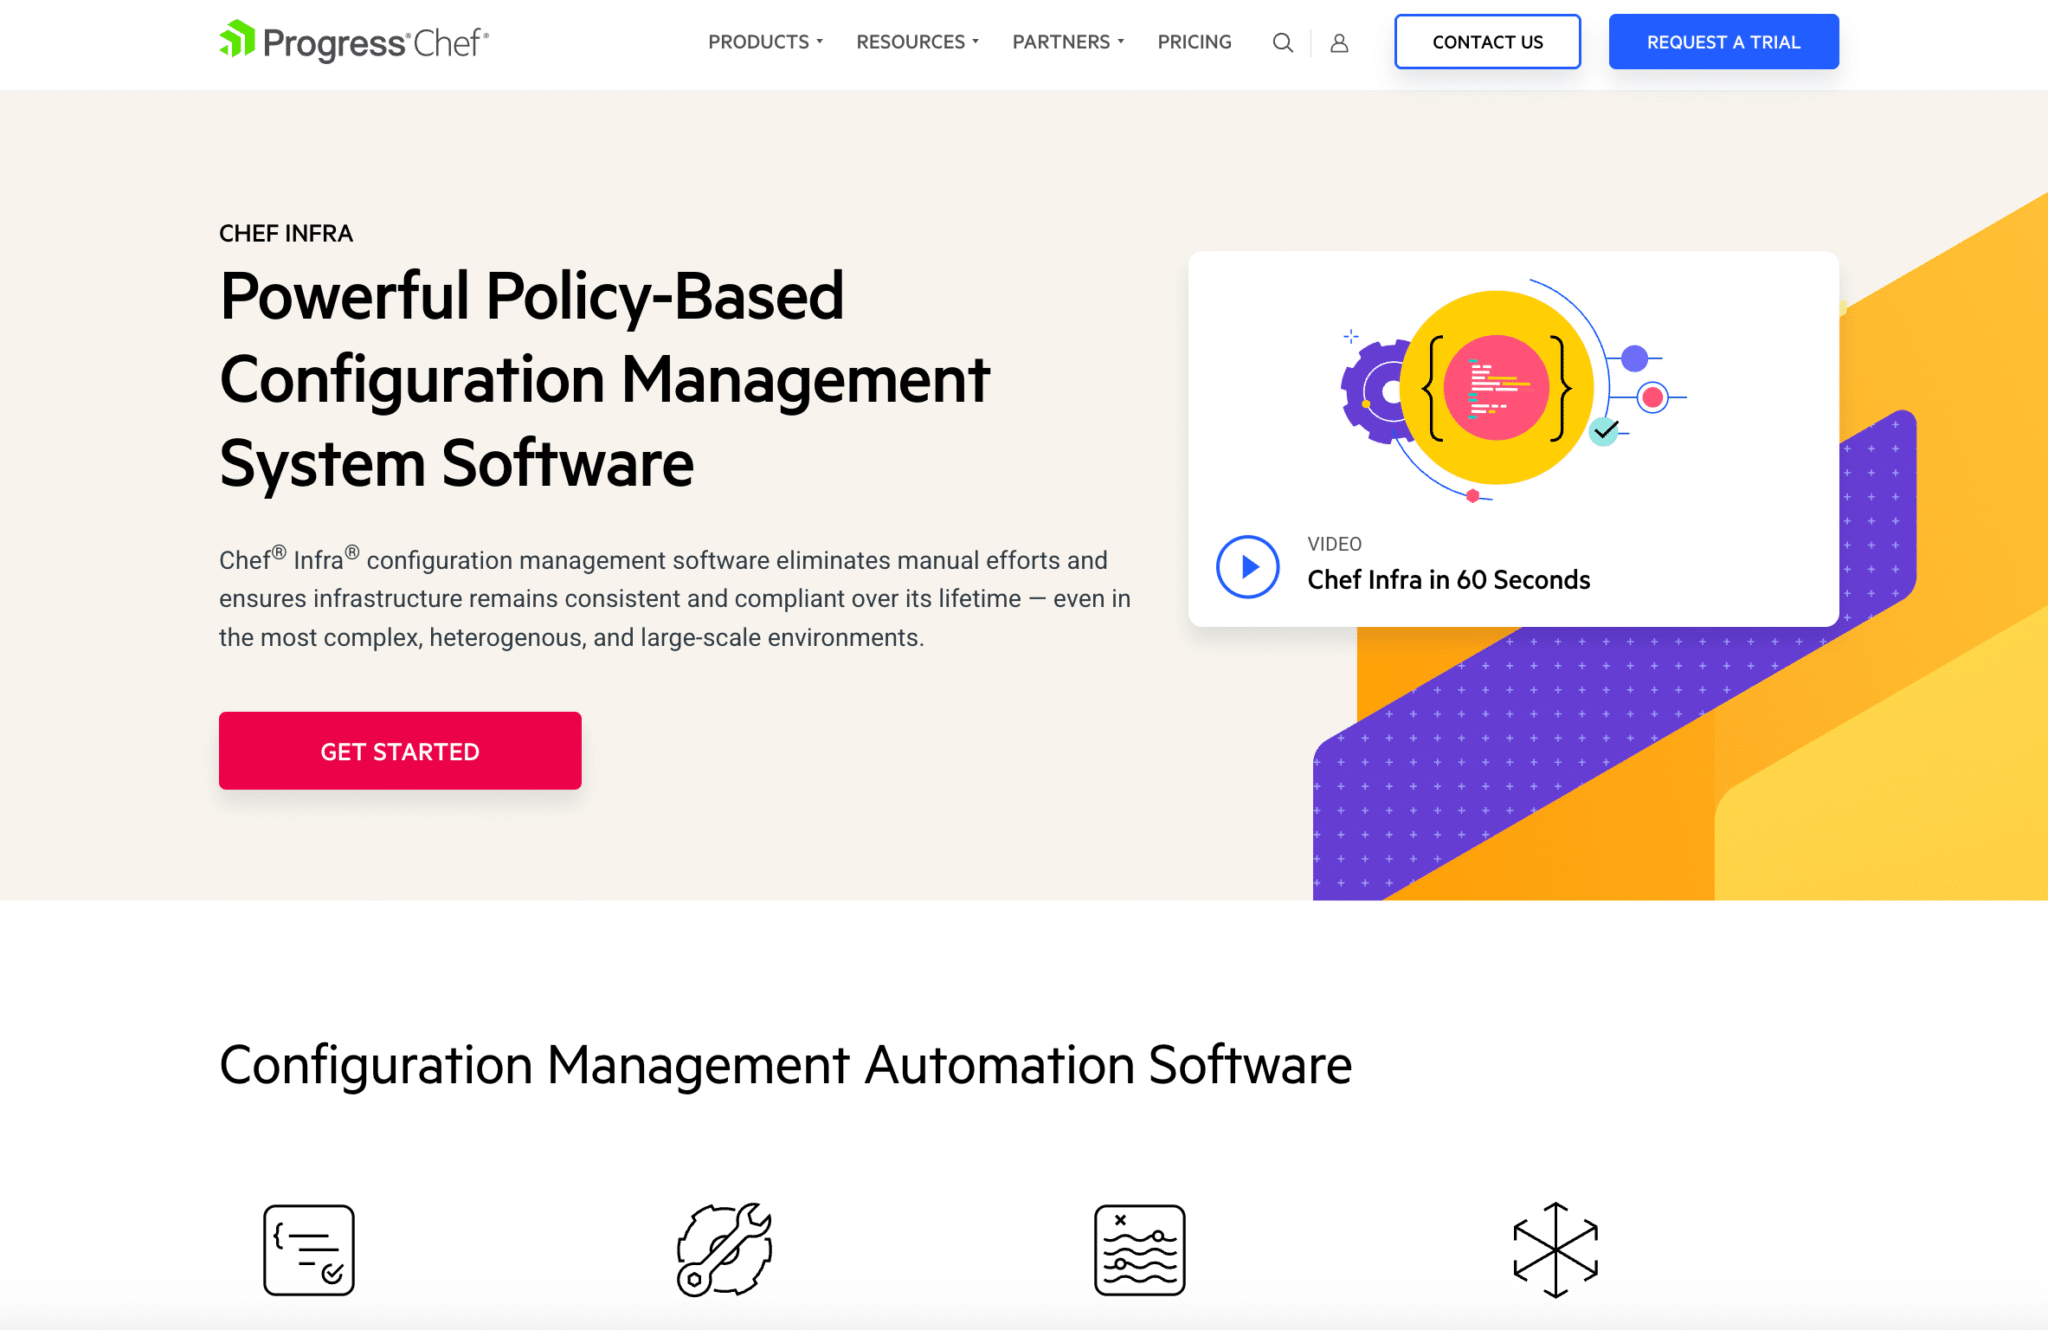The height and width of the screenshot is (1330, 2048).
Task: Click the GET STARTED button
Action: click(399, 750)
